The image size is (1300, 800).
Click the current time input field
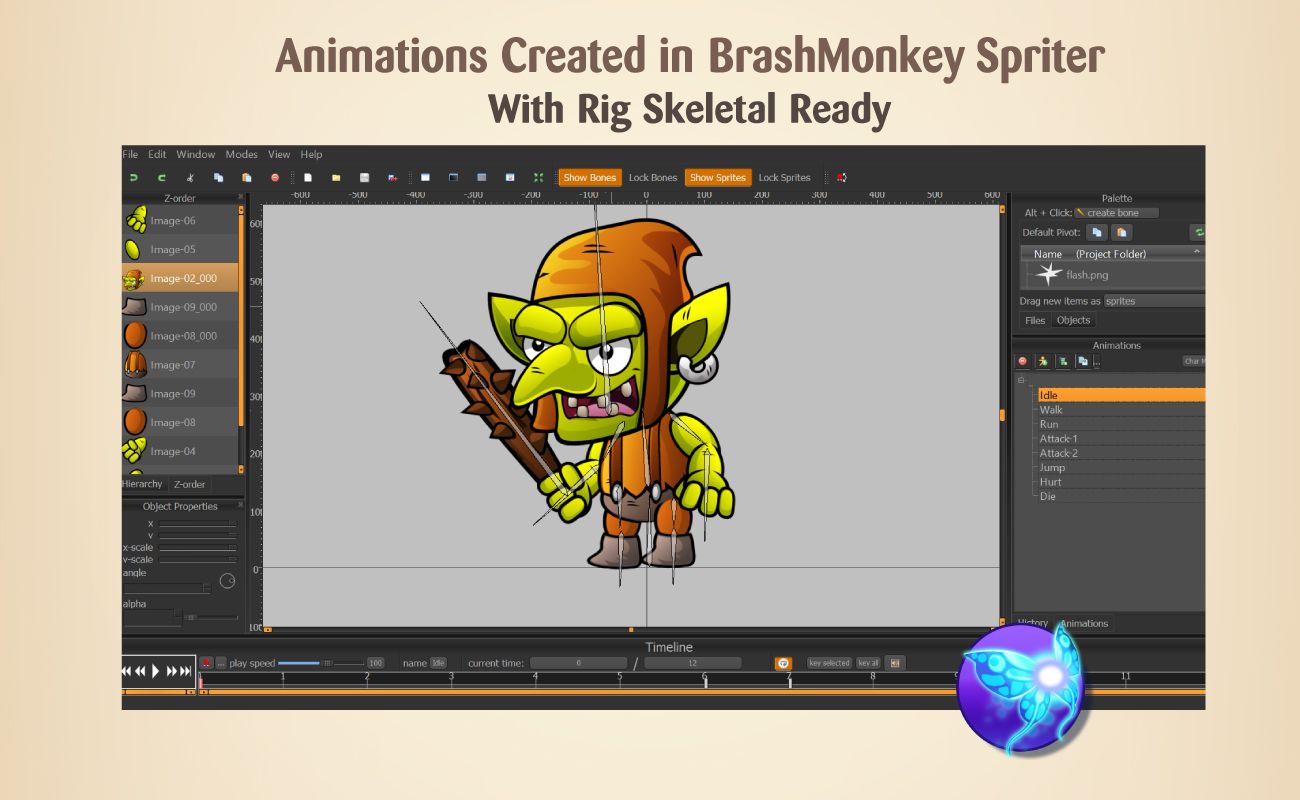(x=578, y=663)
